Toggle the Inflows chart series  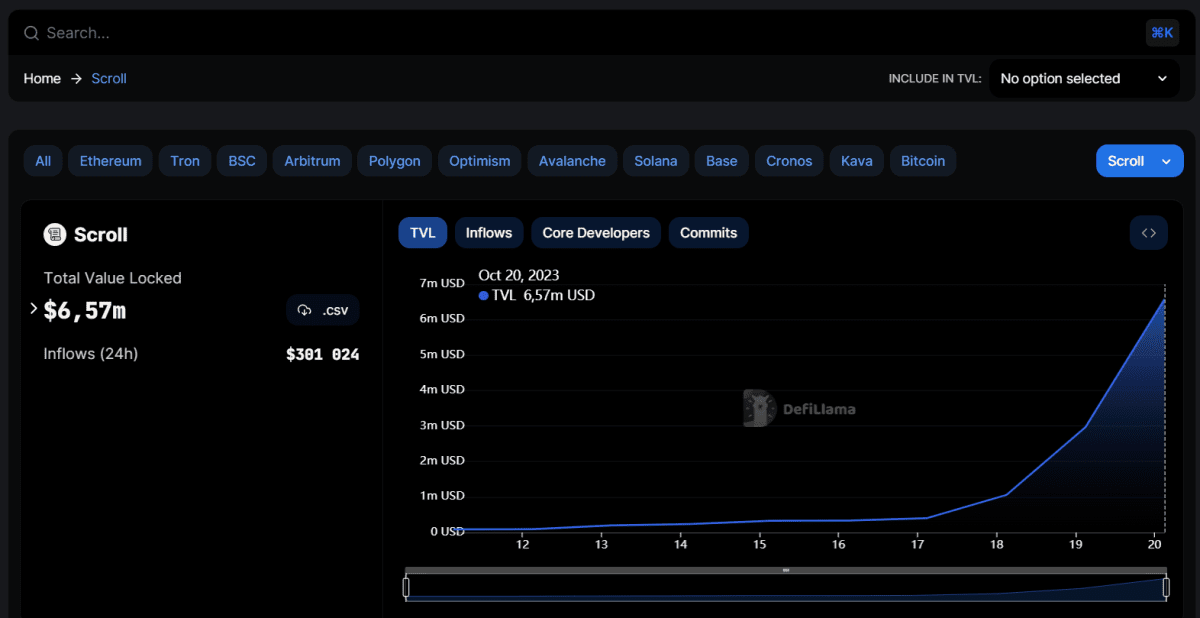coord(489,233)
